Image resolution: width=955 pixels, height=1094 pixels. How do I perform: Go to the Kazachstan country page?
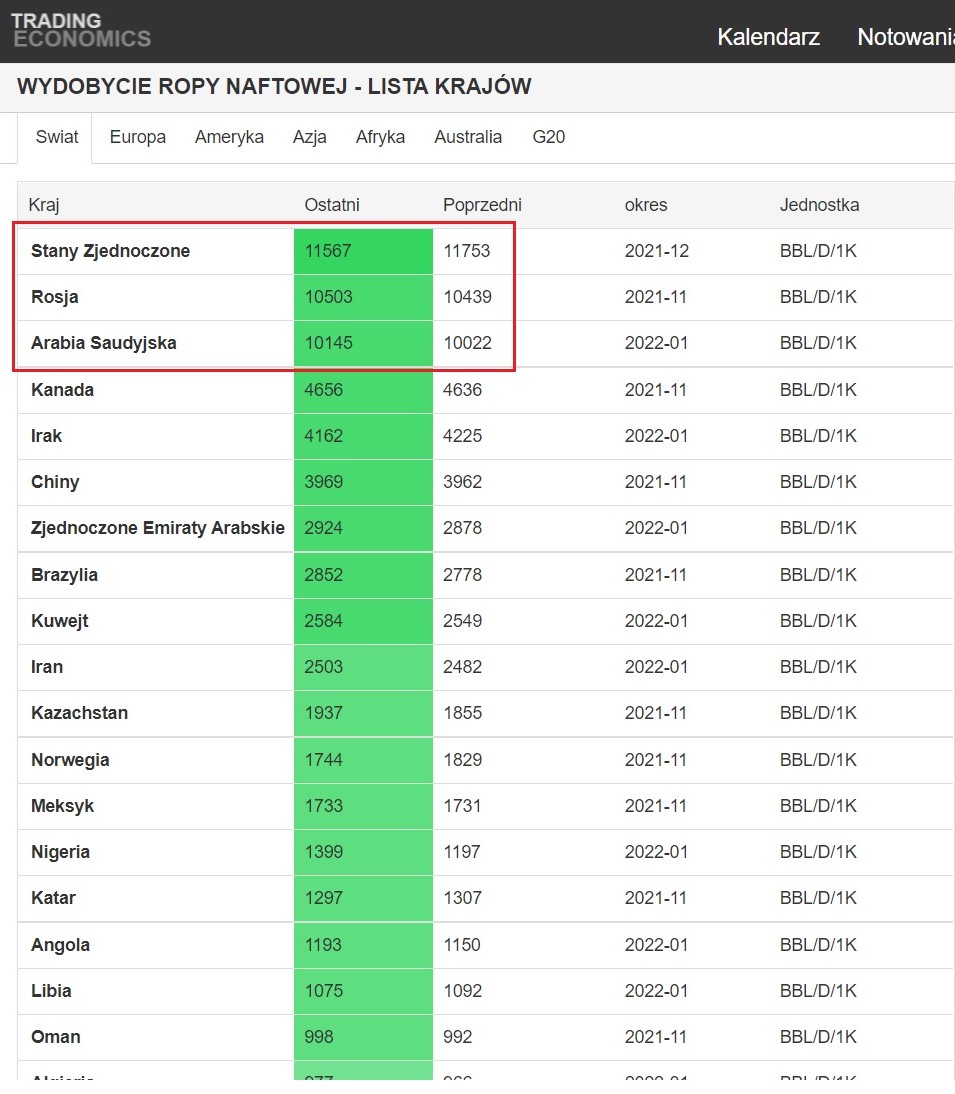80,713
